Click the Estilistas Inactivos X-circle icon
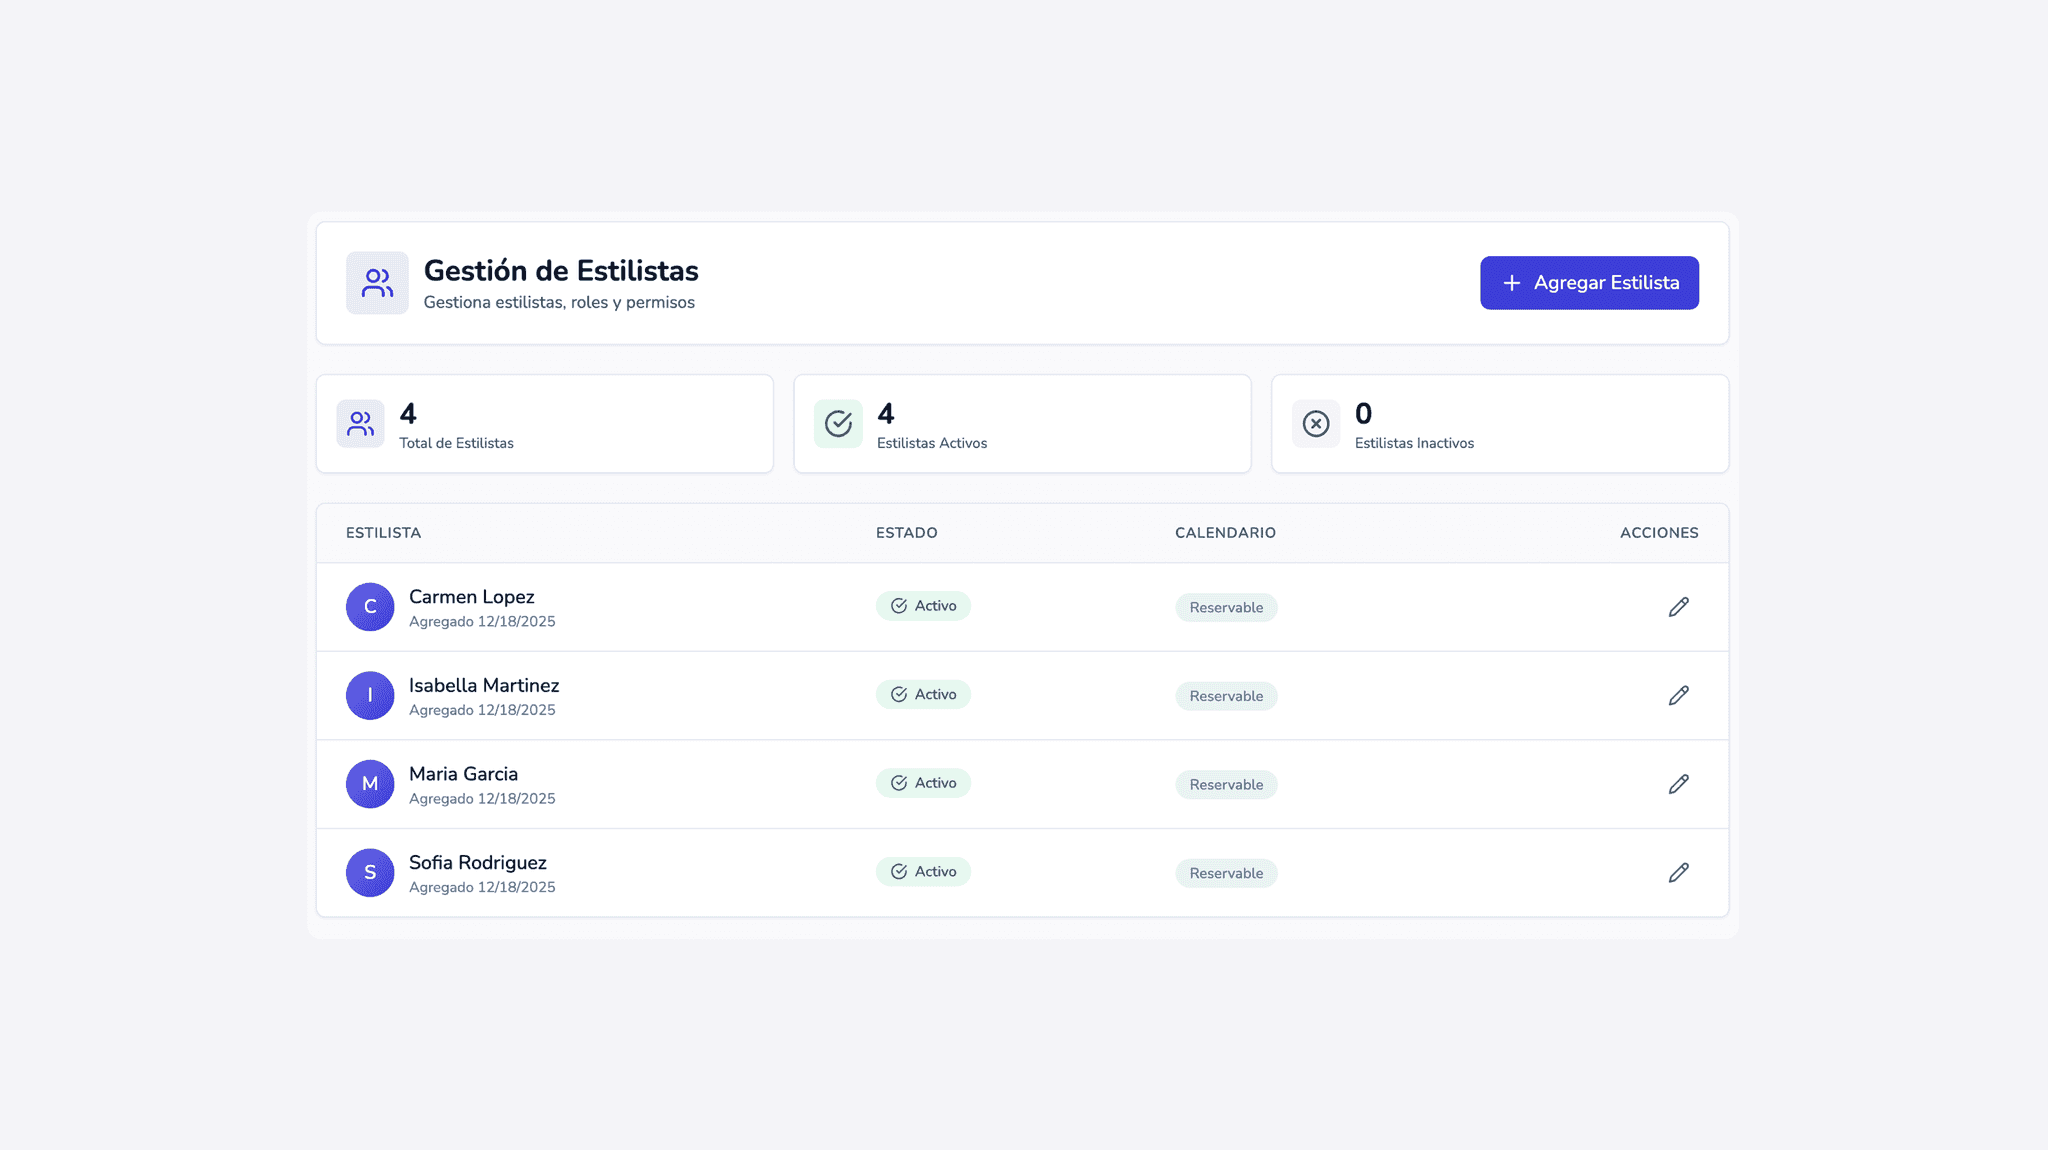 point(1316,424)
